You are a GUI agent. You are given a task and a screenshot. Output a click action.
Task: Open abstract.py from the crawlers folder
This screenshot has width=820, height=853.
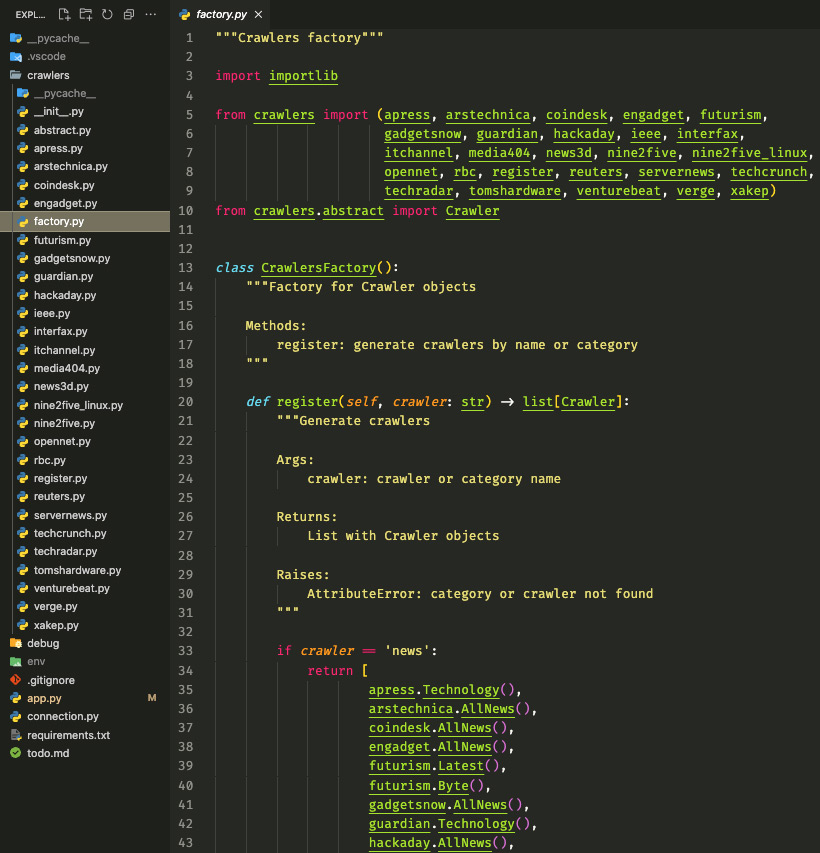pos(85,130)
